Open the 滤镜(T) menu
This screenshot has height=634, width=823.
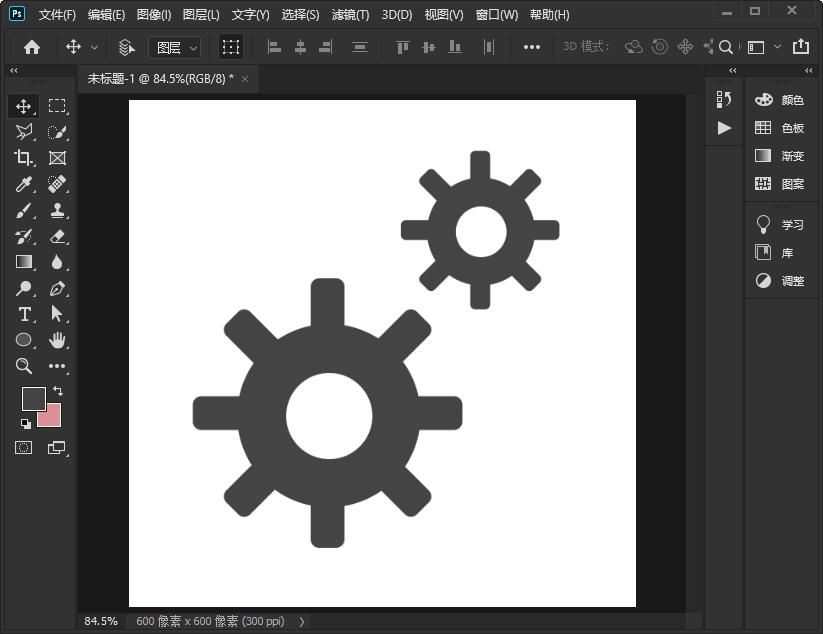pyautogui.click(x=350, y=15)
